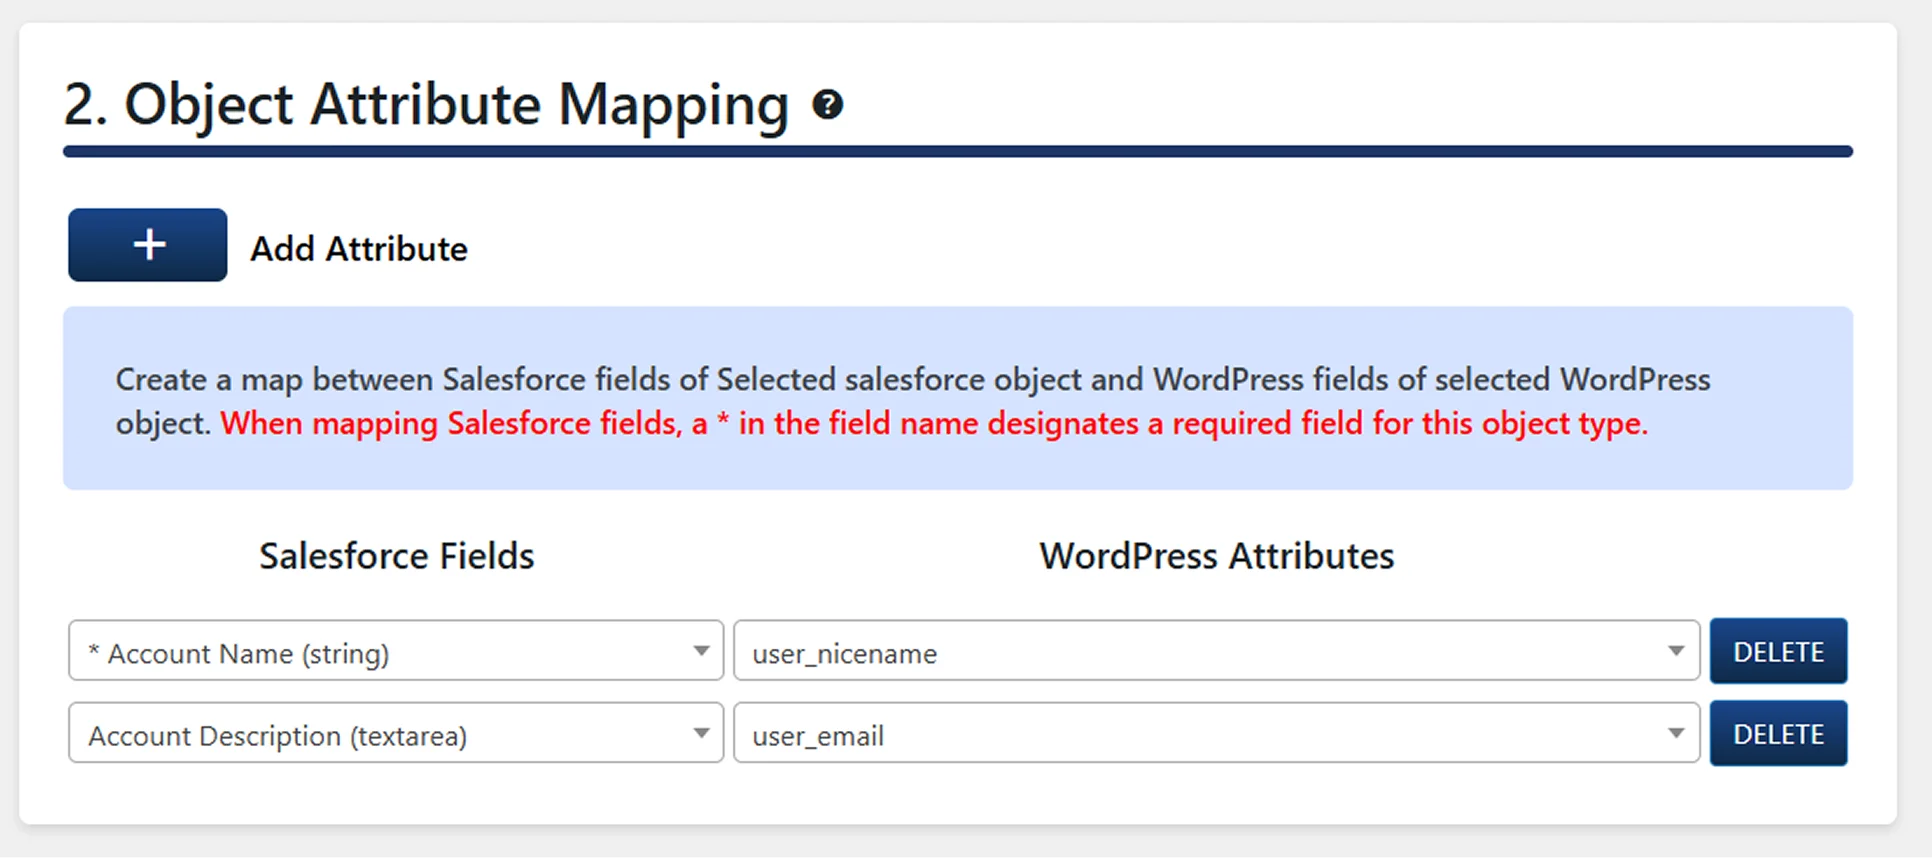Screen dimensions: 1932x858
Task: Click the plus Add Attribute button
Action: 148,245
